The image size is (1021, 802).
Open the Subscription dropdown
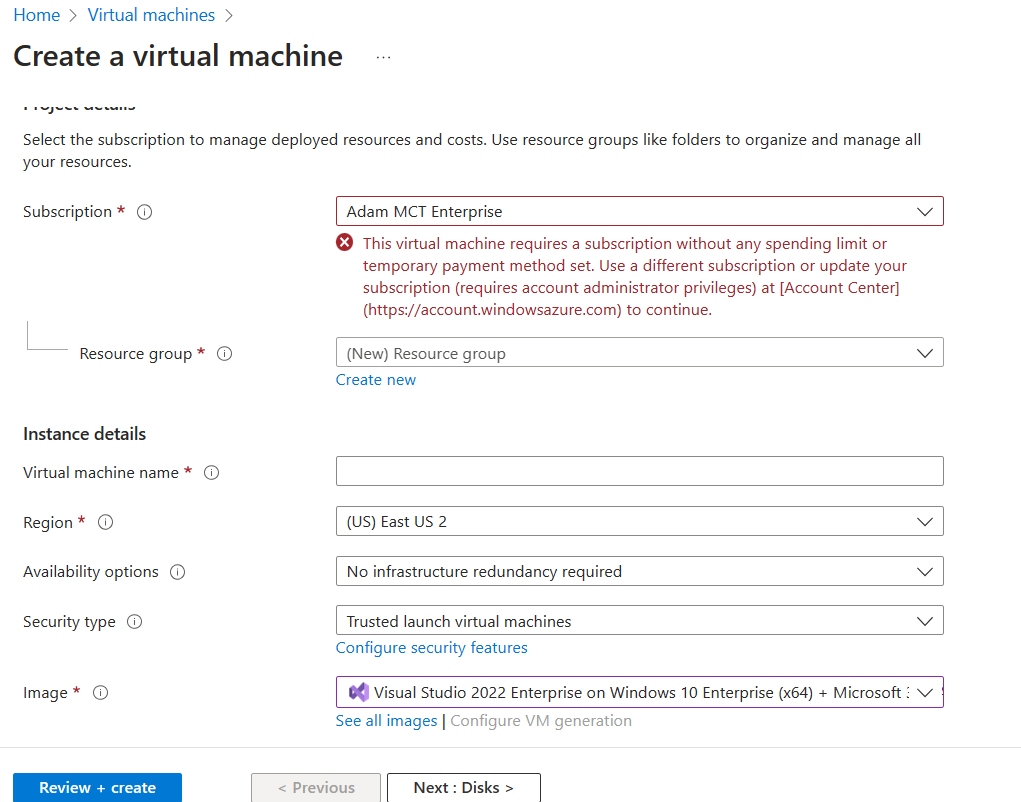point(639,212)
